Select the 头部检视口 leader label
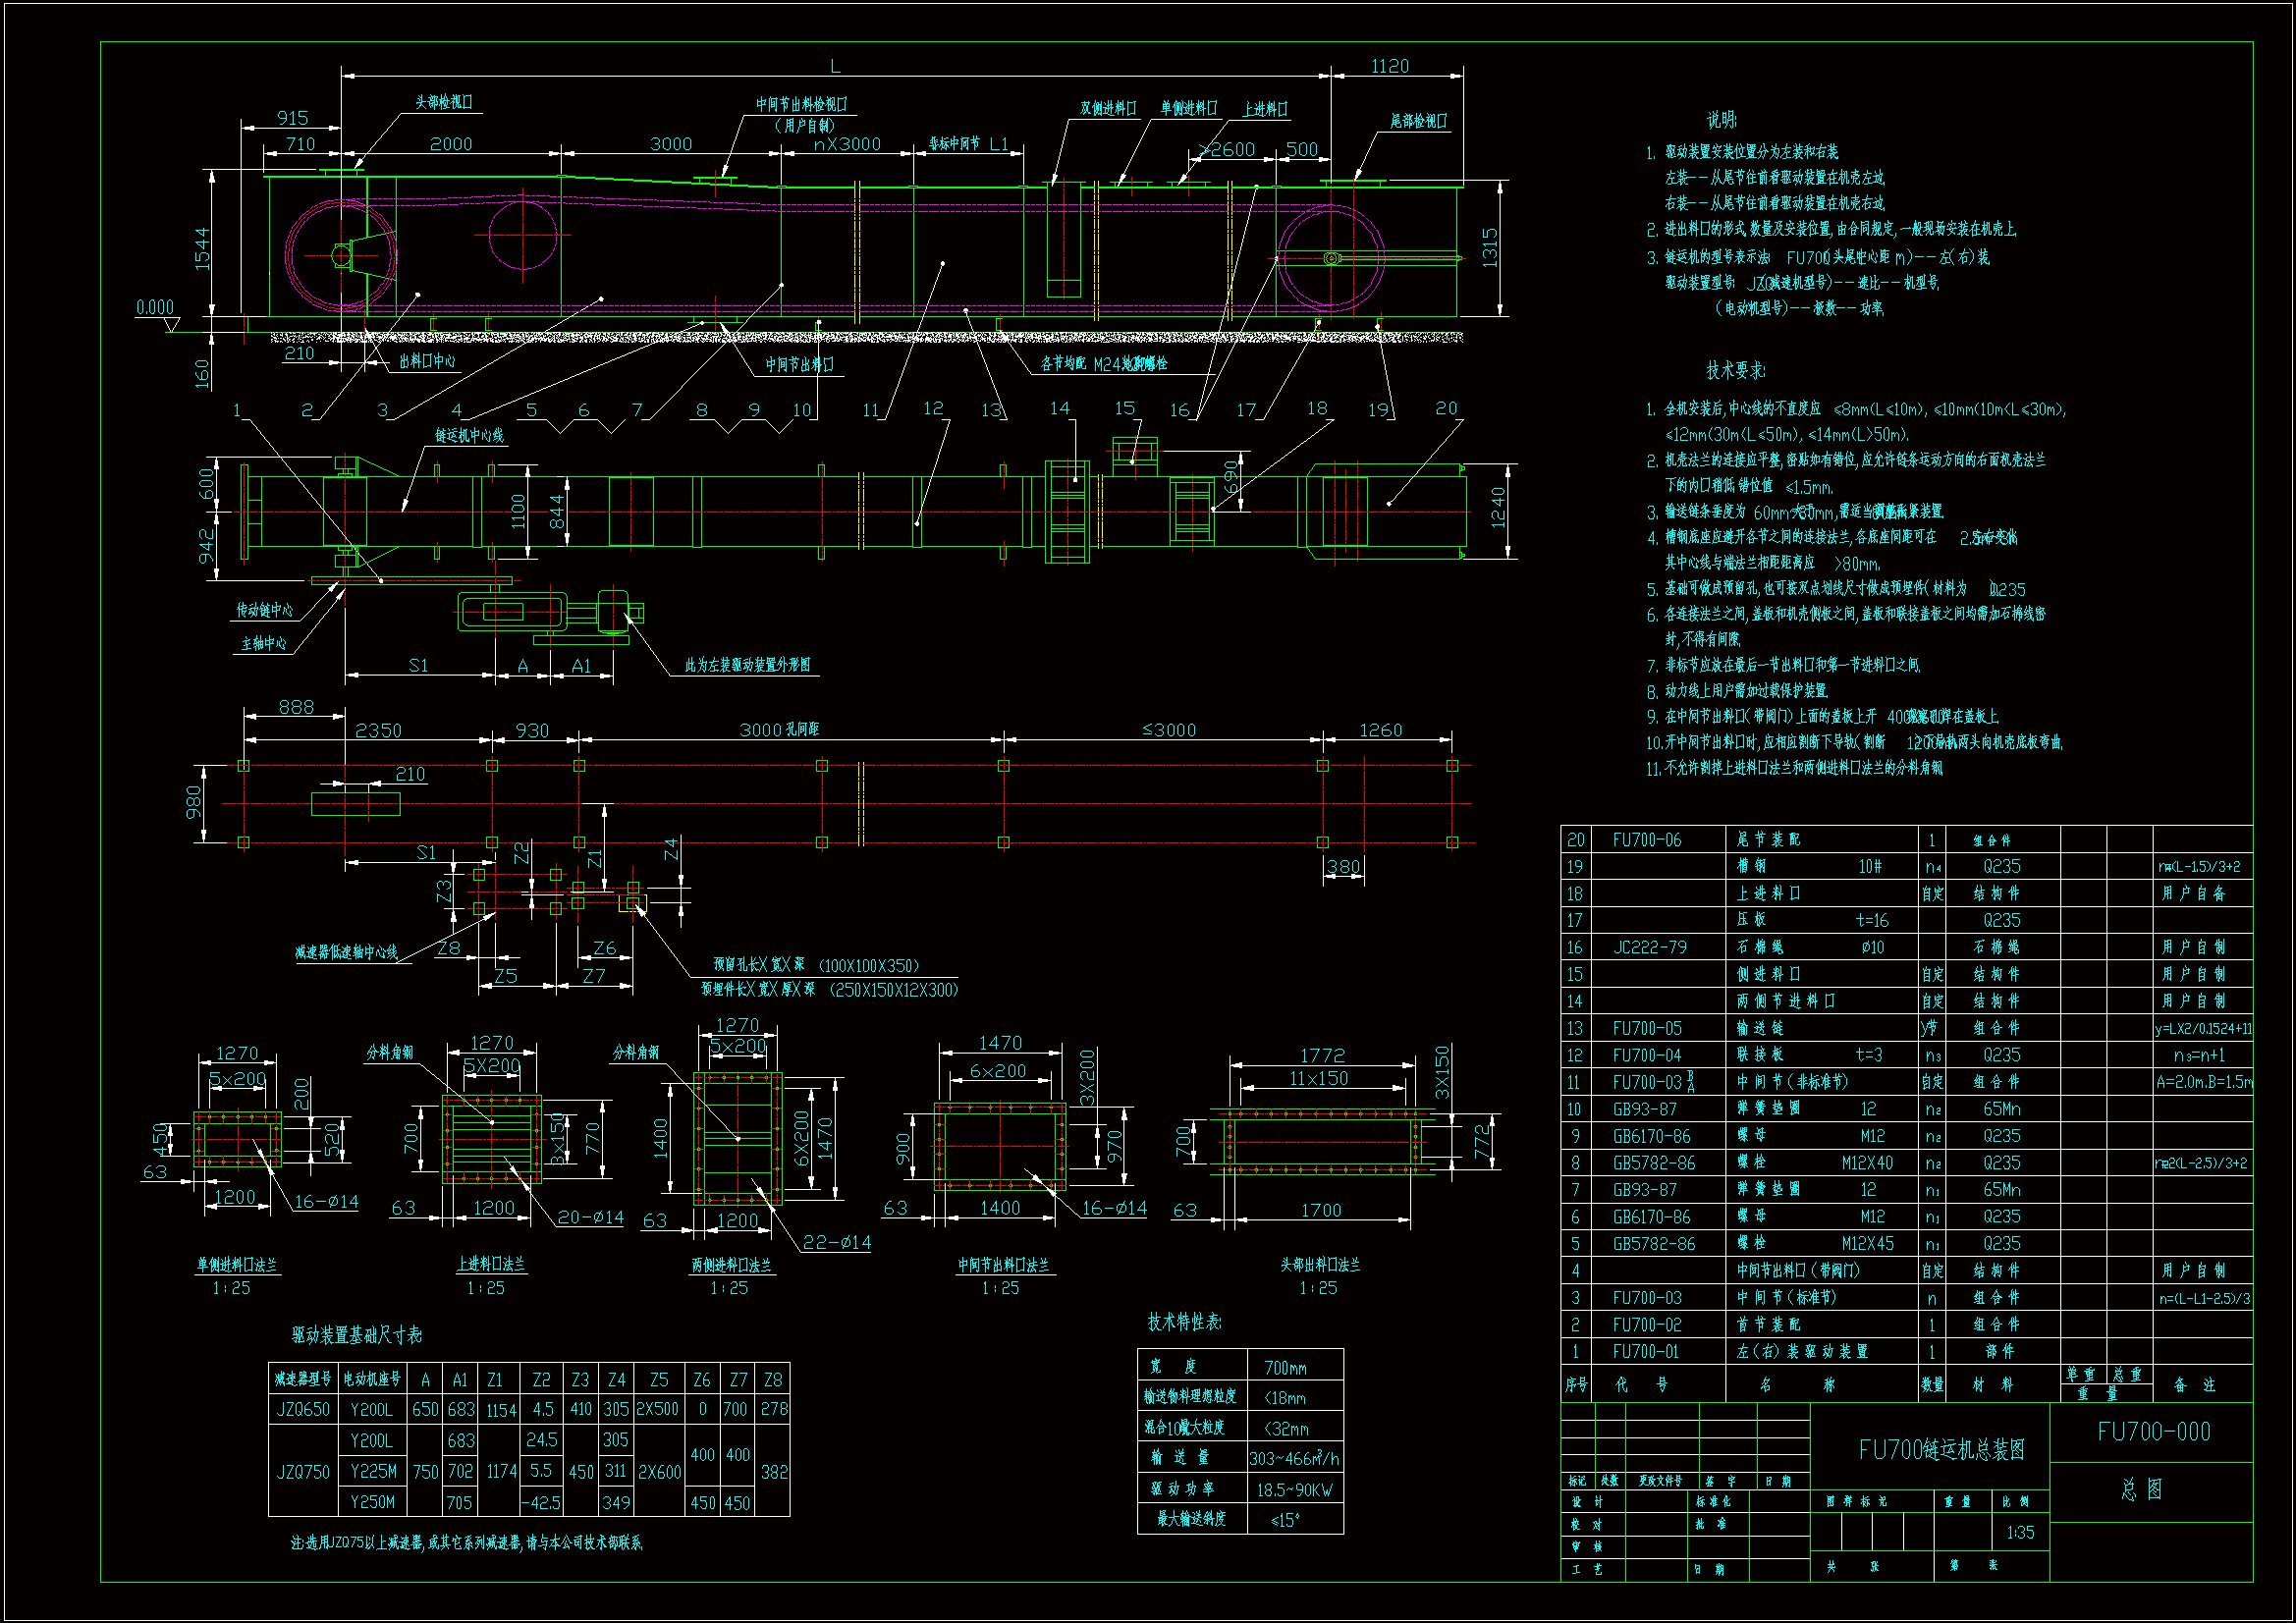 pyautogui.click(x=444, y=102)
